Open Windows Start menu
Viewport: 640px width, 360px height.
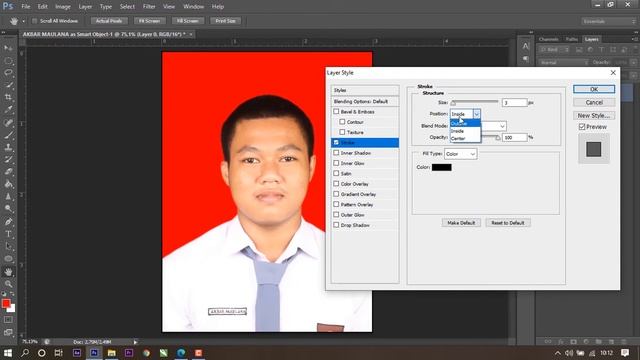[8, 353]
